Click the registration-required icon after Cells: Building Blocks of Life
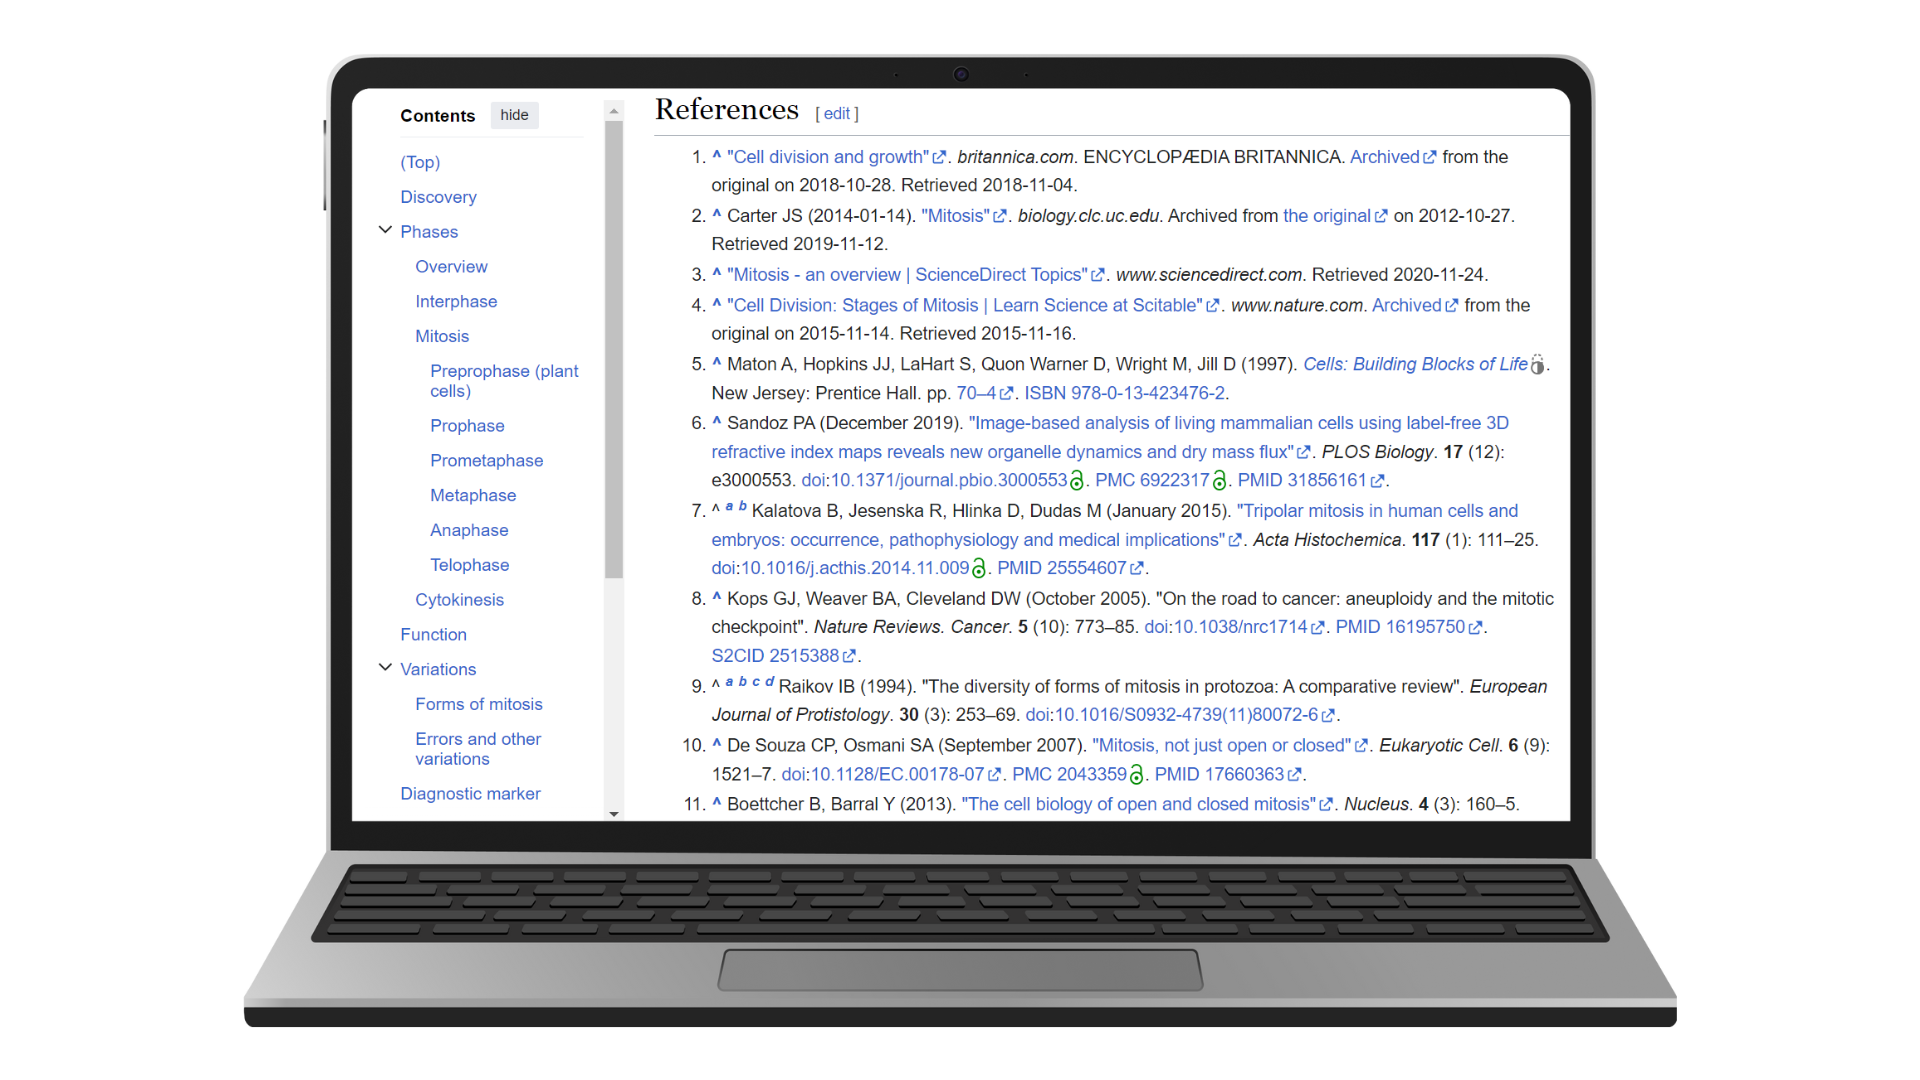1920x1080 pixels. [1537, 365]
